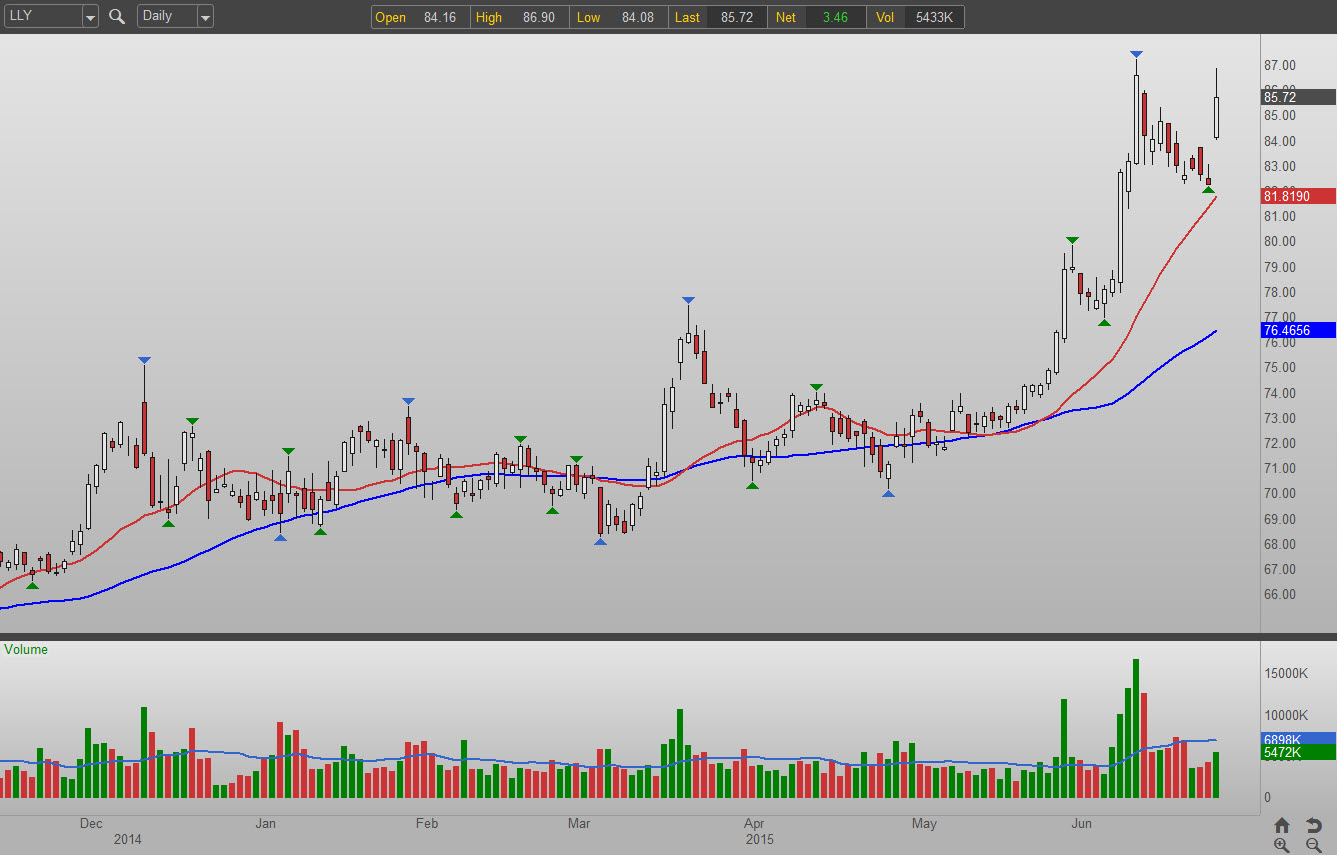The height and width of the screenshot is (855, 1337).
Task: Click the home reset chart icon
Action: click(x=1282, y=825)
